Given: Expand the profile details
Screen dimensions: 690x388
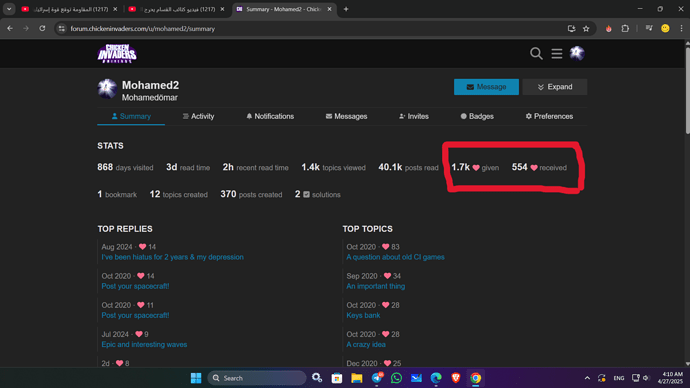Looking at the screenshot, I should [554, 87].
